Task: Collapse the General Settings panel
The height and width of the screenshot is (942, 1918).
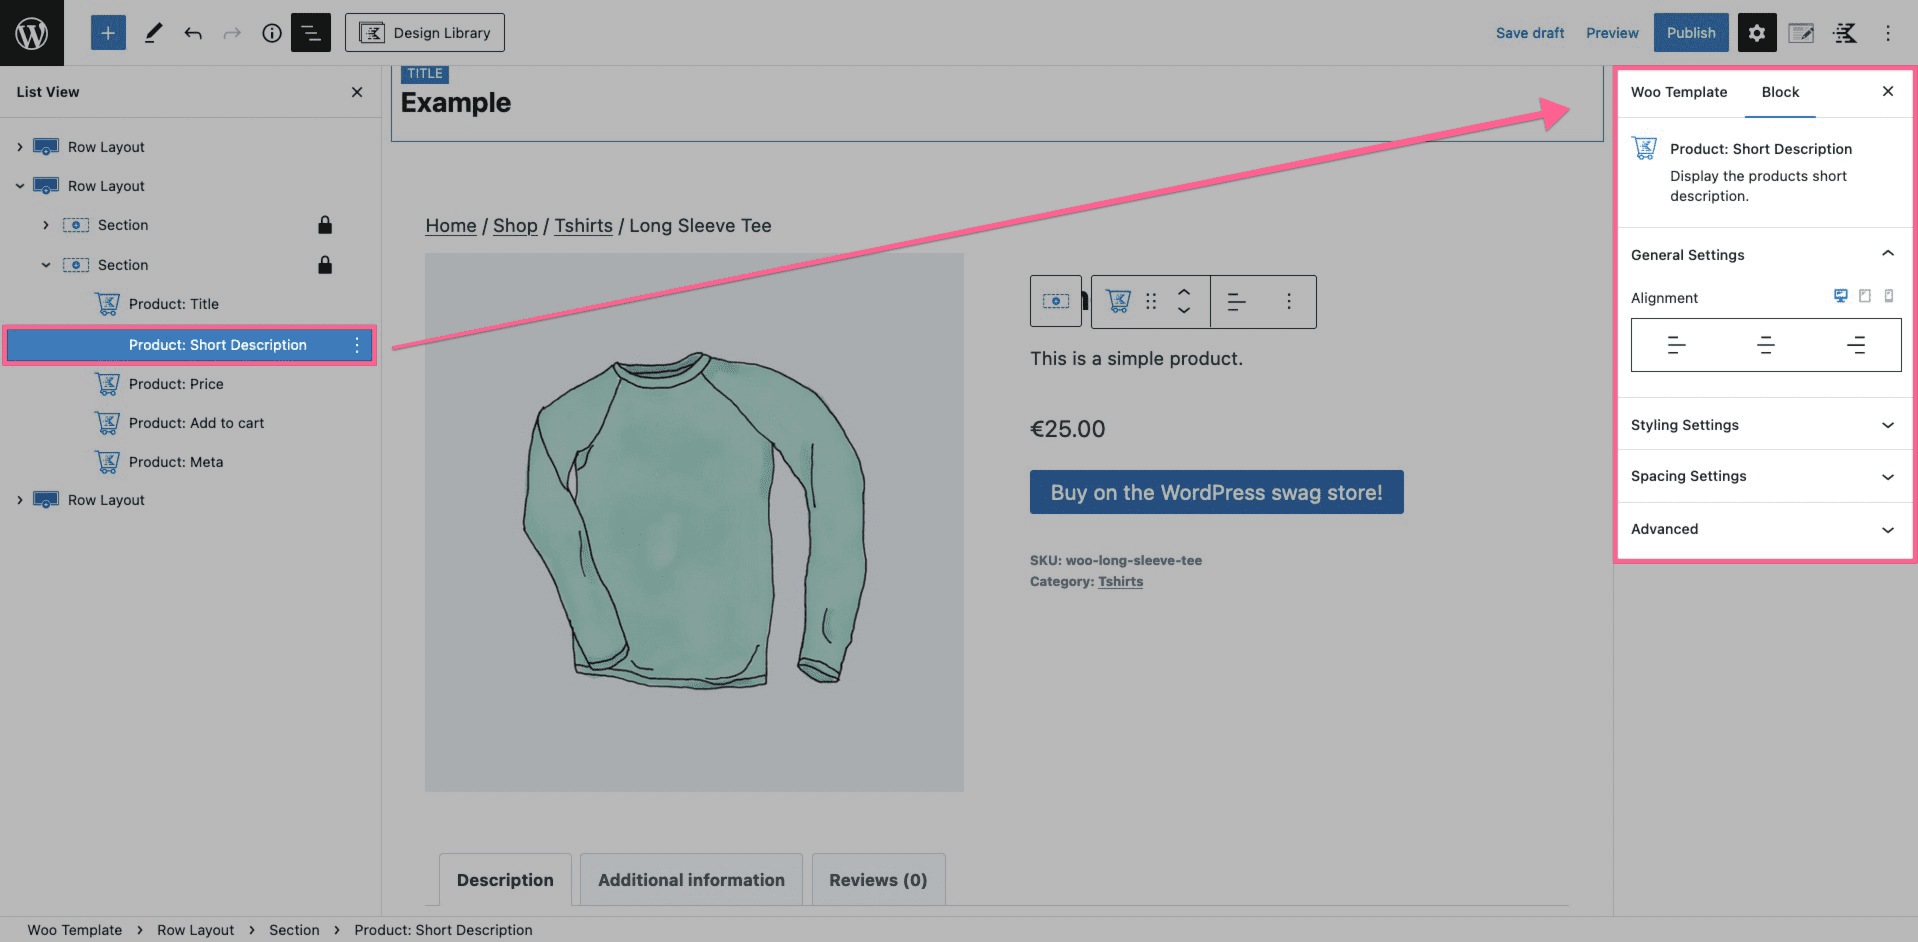Action: (1765, 255)
